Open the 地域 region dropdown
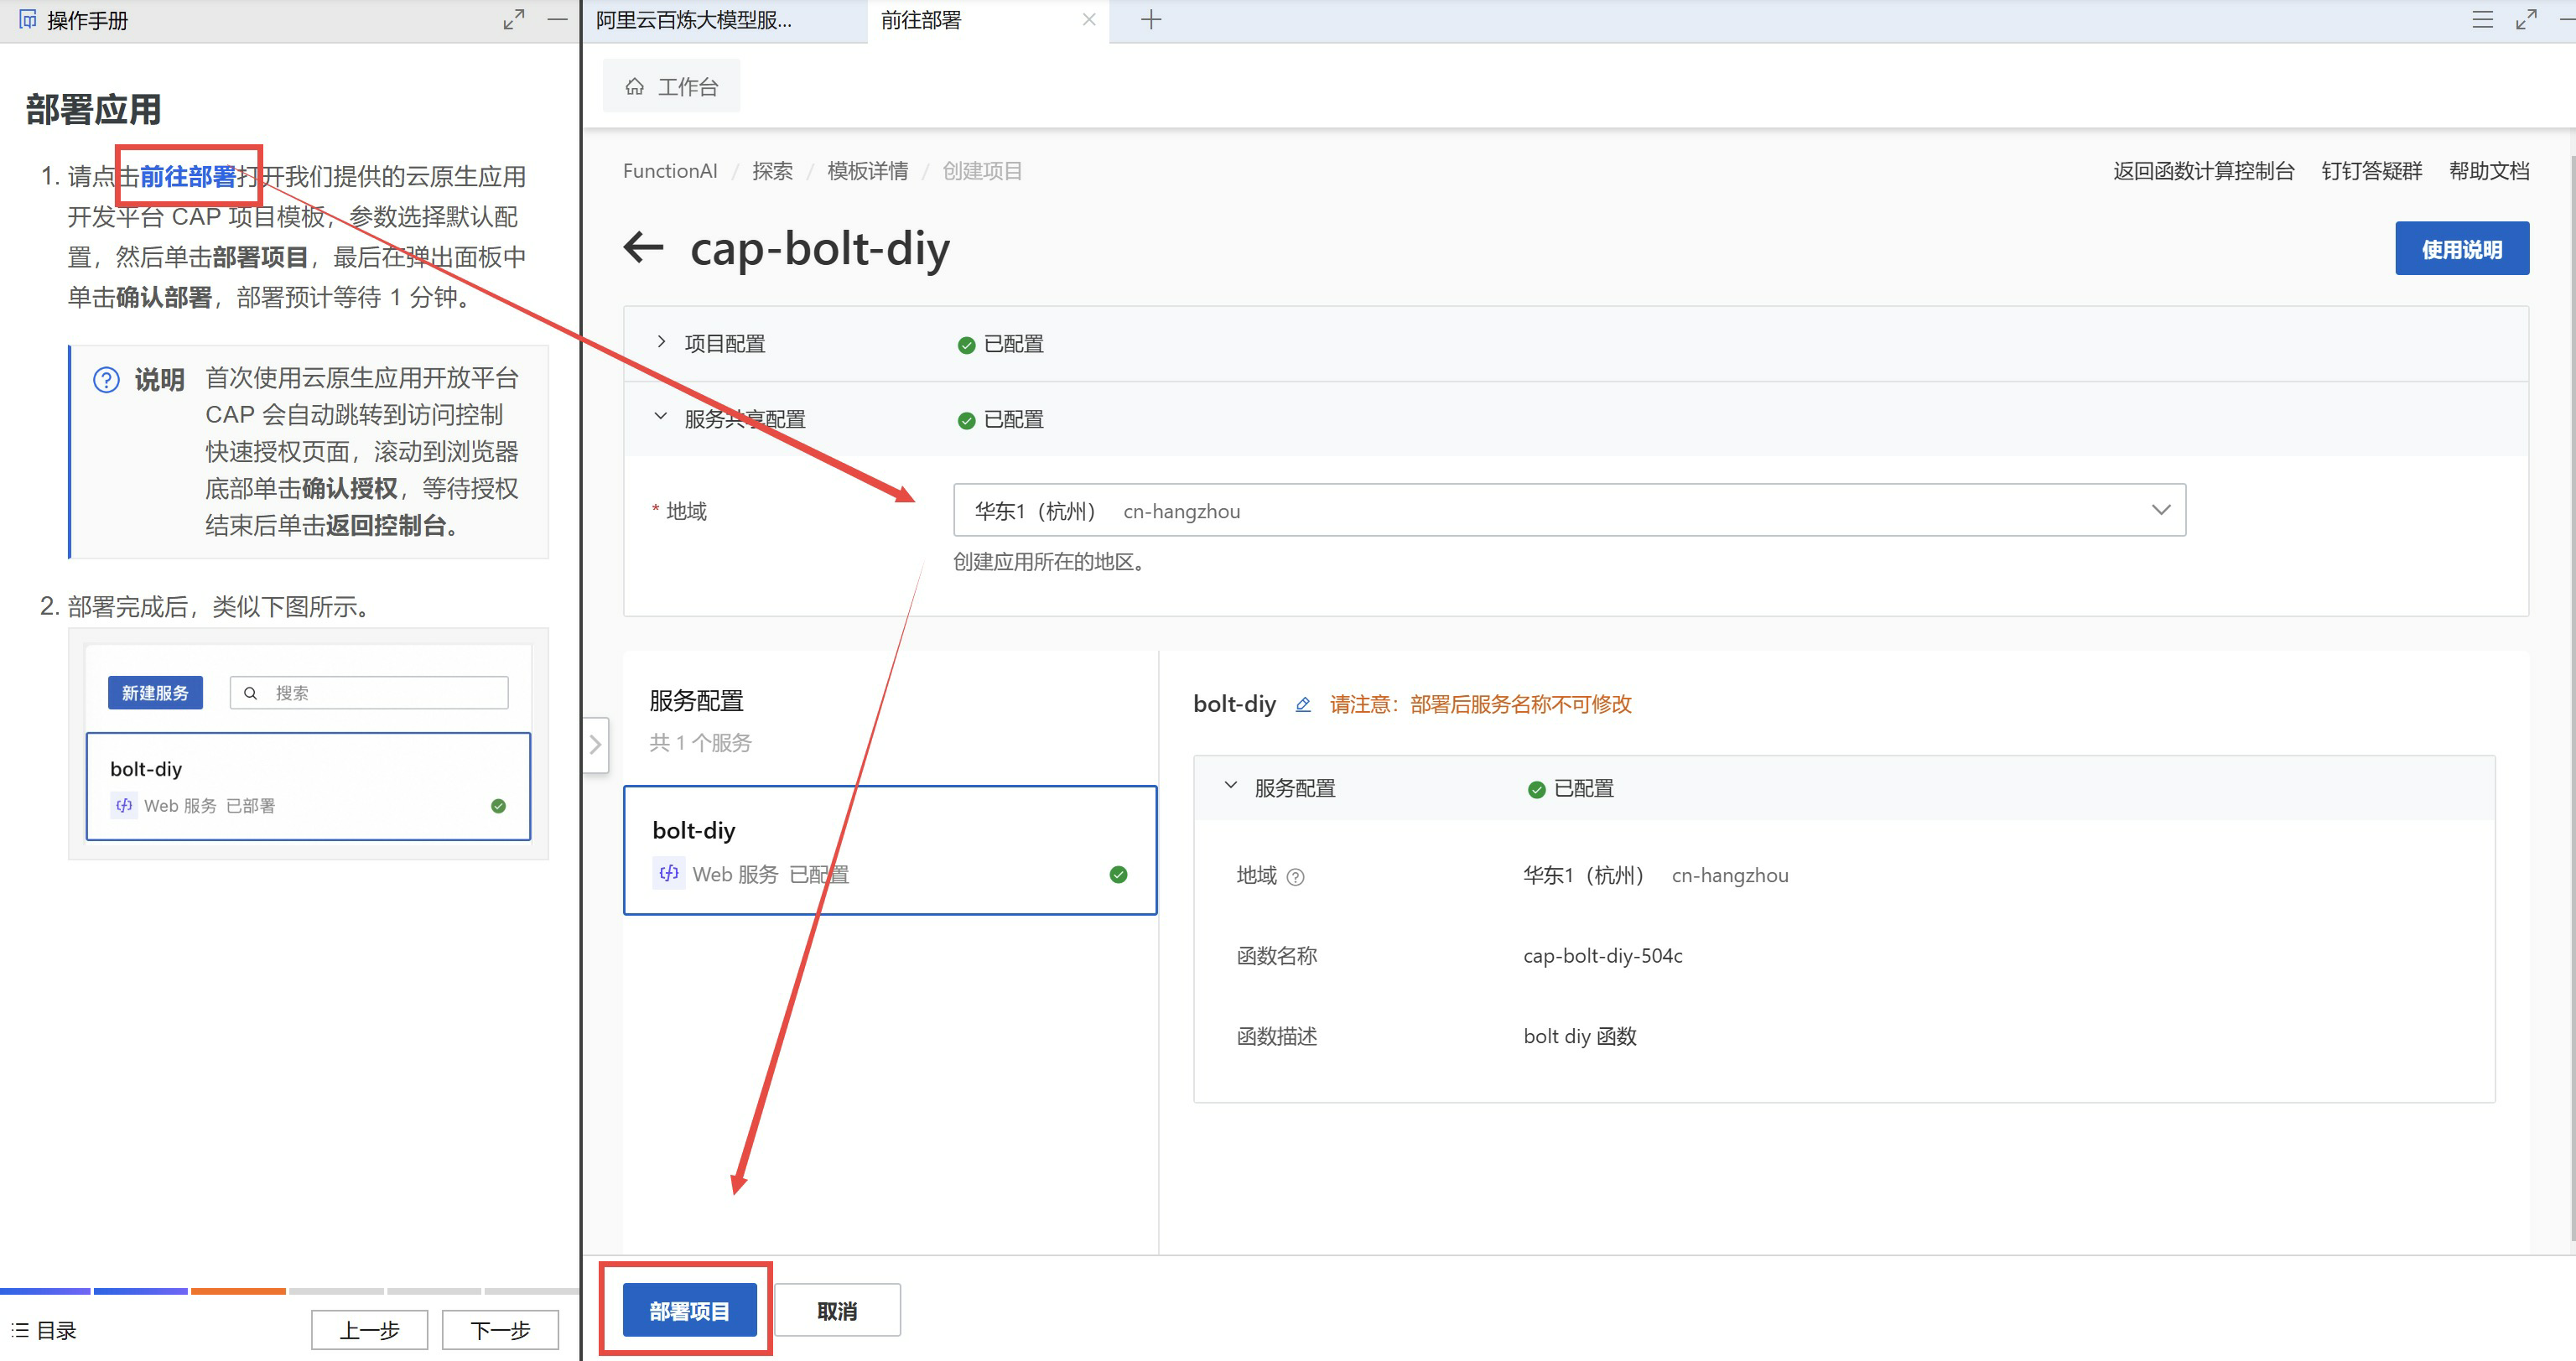The width and height of the screenshot is (2576, 1361). click(x=1568, y=510)
